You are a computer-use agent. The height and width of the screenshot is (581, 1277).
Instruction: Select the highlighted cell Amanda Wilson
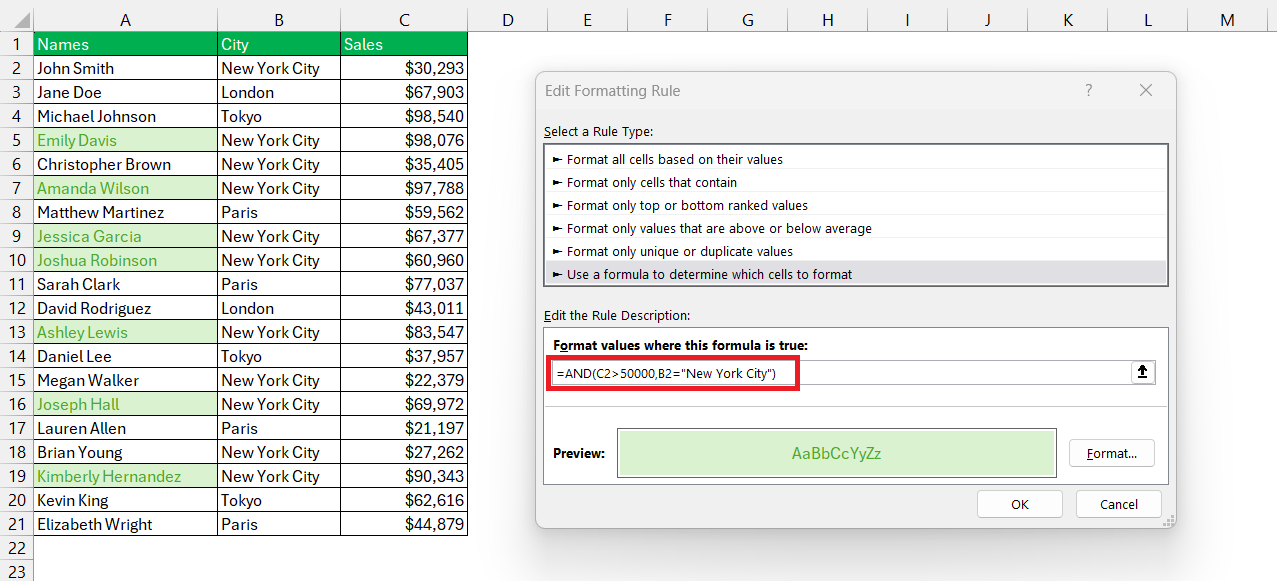tap(125, 188)
